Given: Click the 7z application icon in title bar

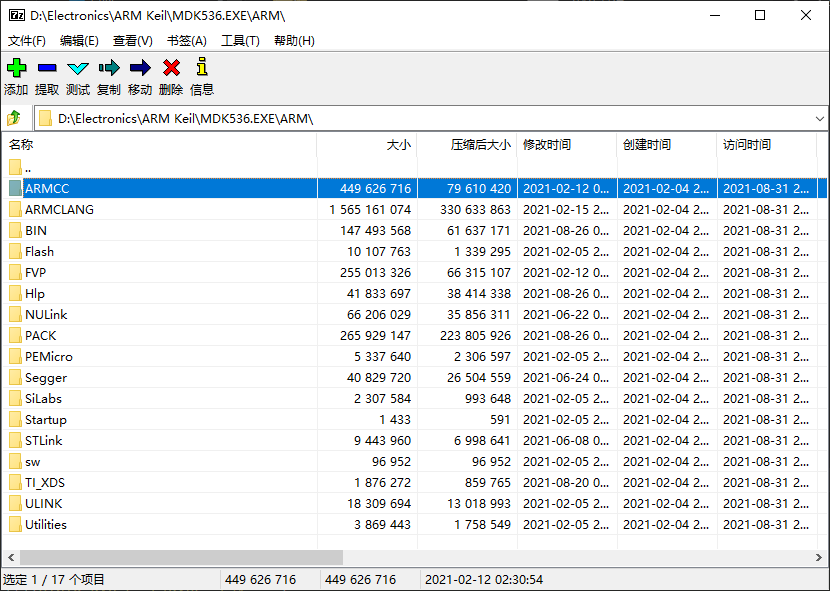Looking at the screenshot, I should [x=16, y=15].
